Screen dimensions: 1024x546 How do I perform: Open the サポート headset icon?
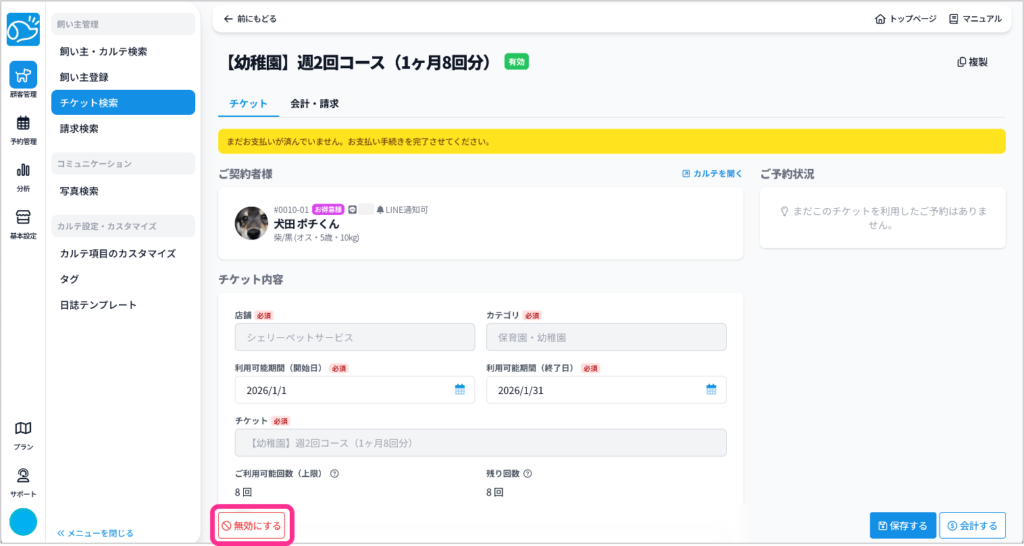coord(23,481)
